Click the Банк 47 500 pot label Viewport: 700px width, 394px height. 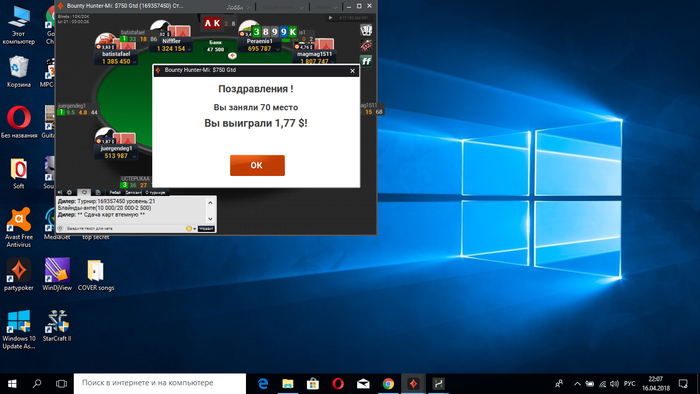point(216,46)
